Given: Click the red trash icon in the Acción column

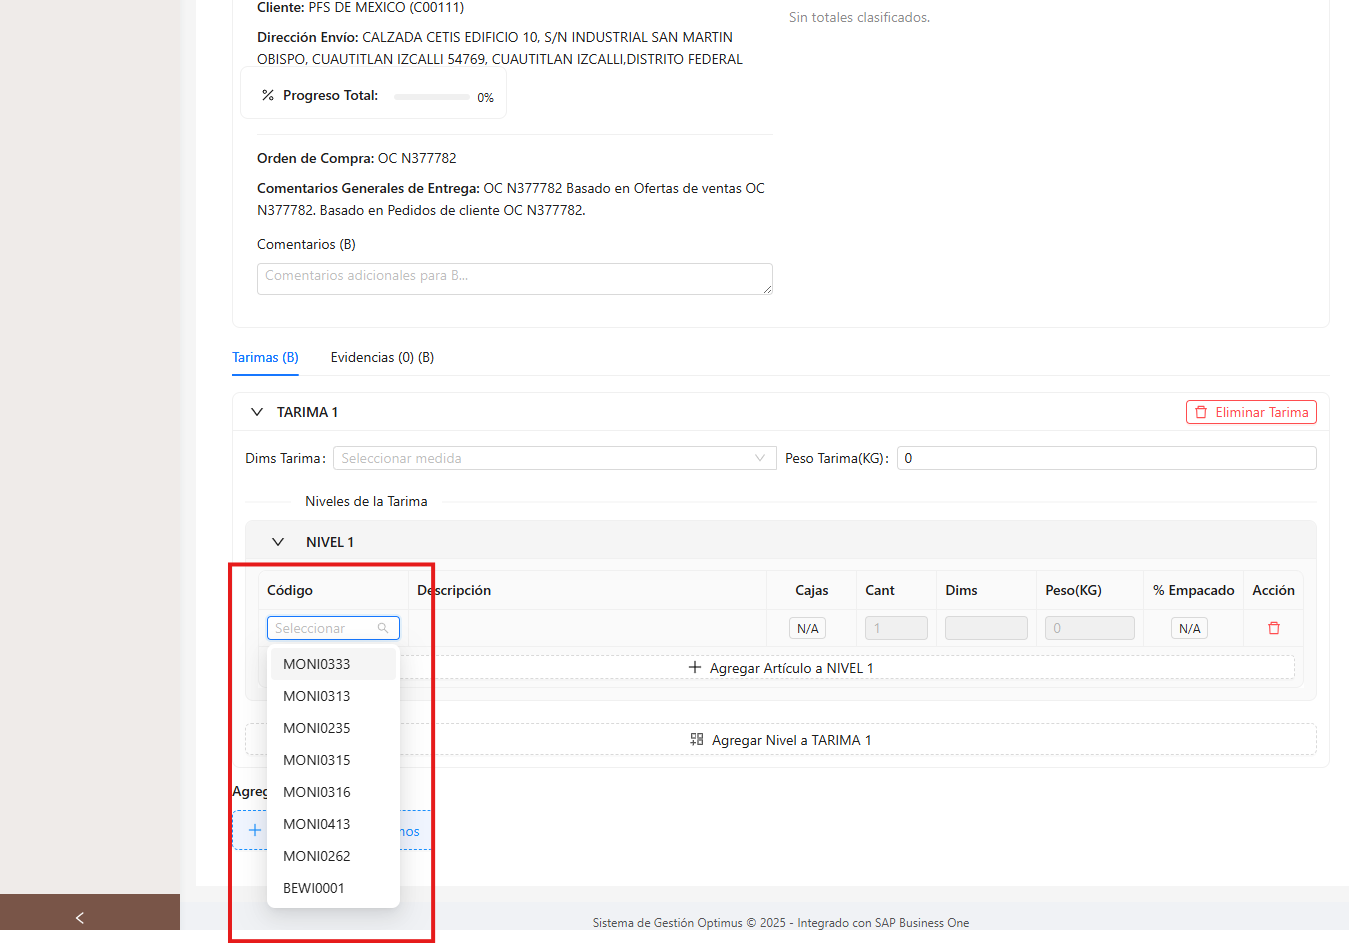Looking at the screenshot, I should pos(1274,628).
